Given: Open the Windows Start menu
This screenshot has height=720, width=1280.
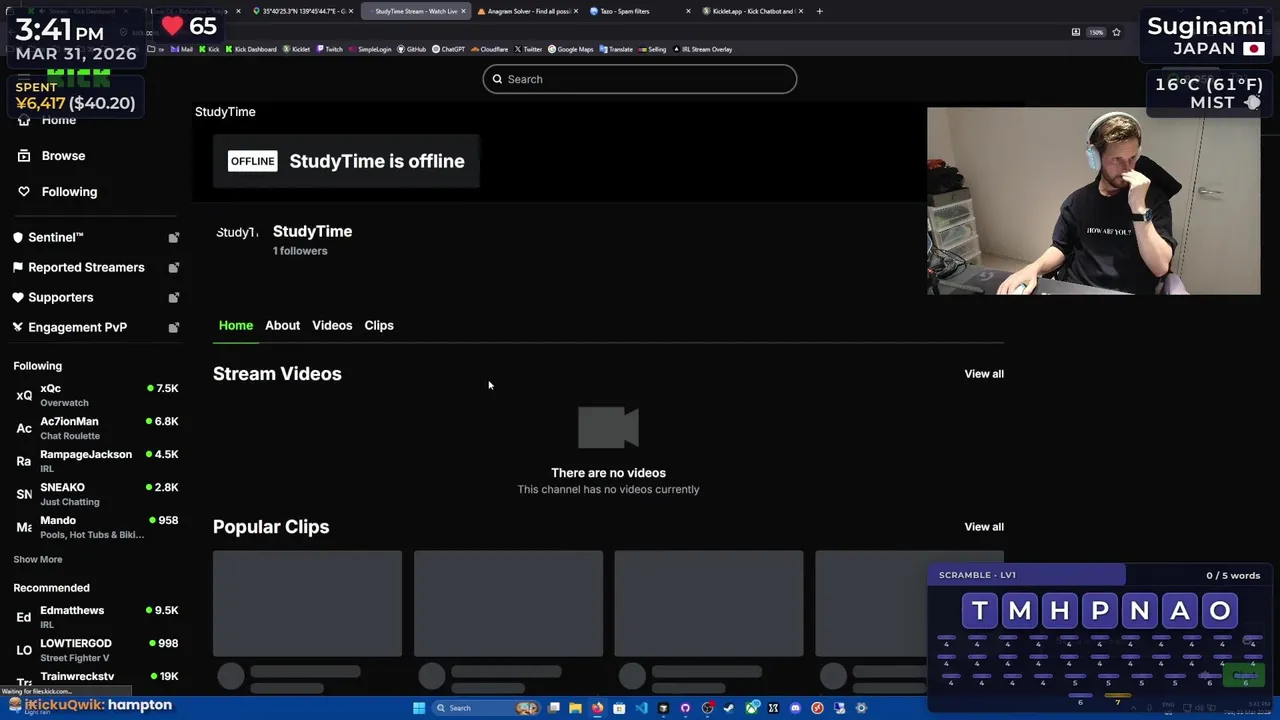Looking at the screenshot, I should [x=419, y=708].
